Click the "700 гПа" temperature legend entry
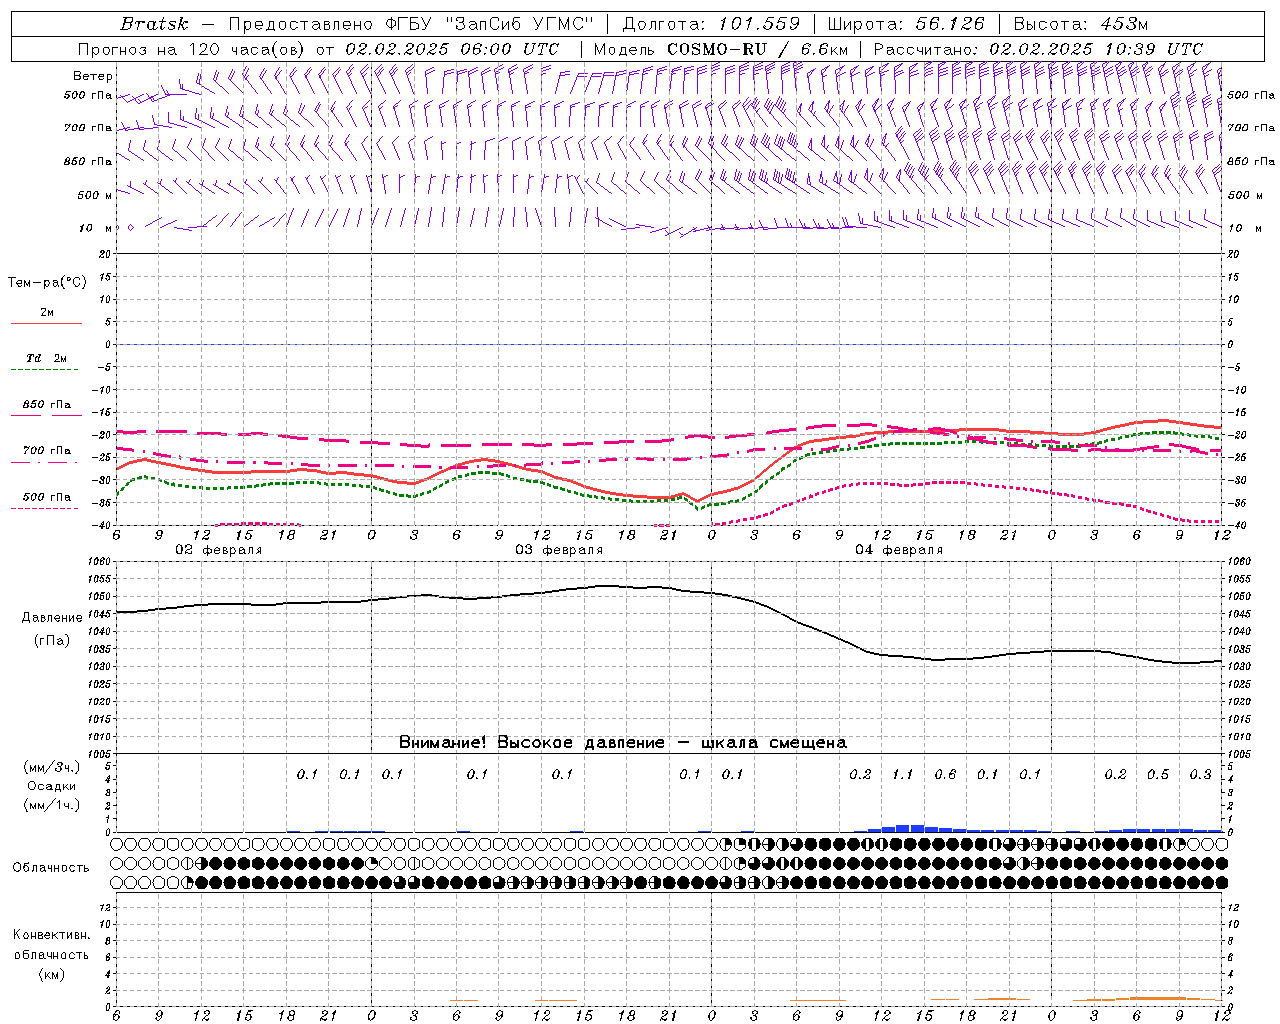The width and height of the screenshot is (1280, 1024). (46, 451)
